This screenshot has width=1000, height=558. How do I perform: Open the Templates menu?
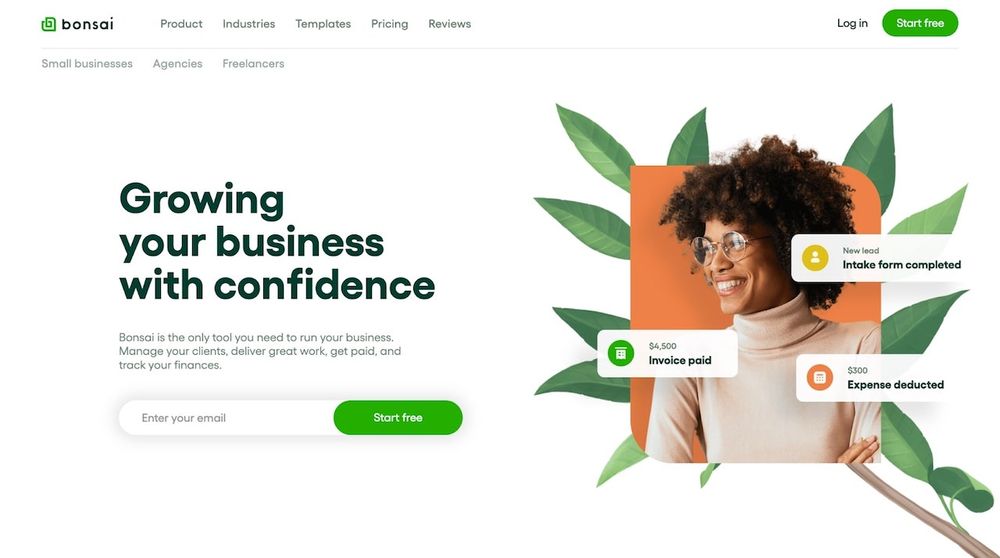(x=323, y=24)
